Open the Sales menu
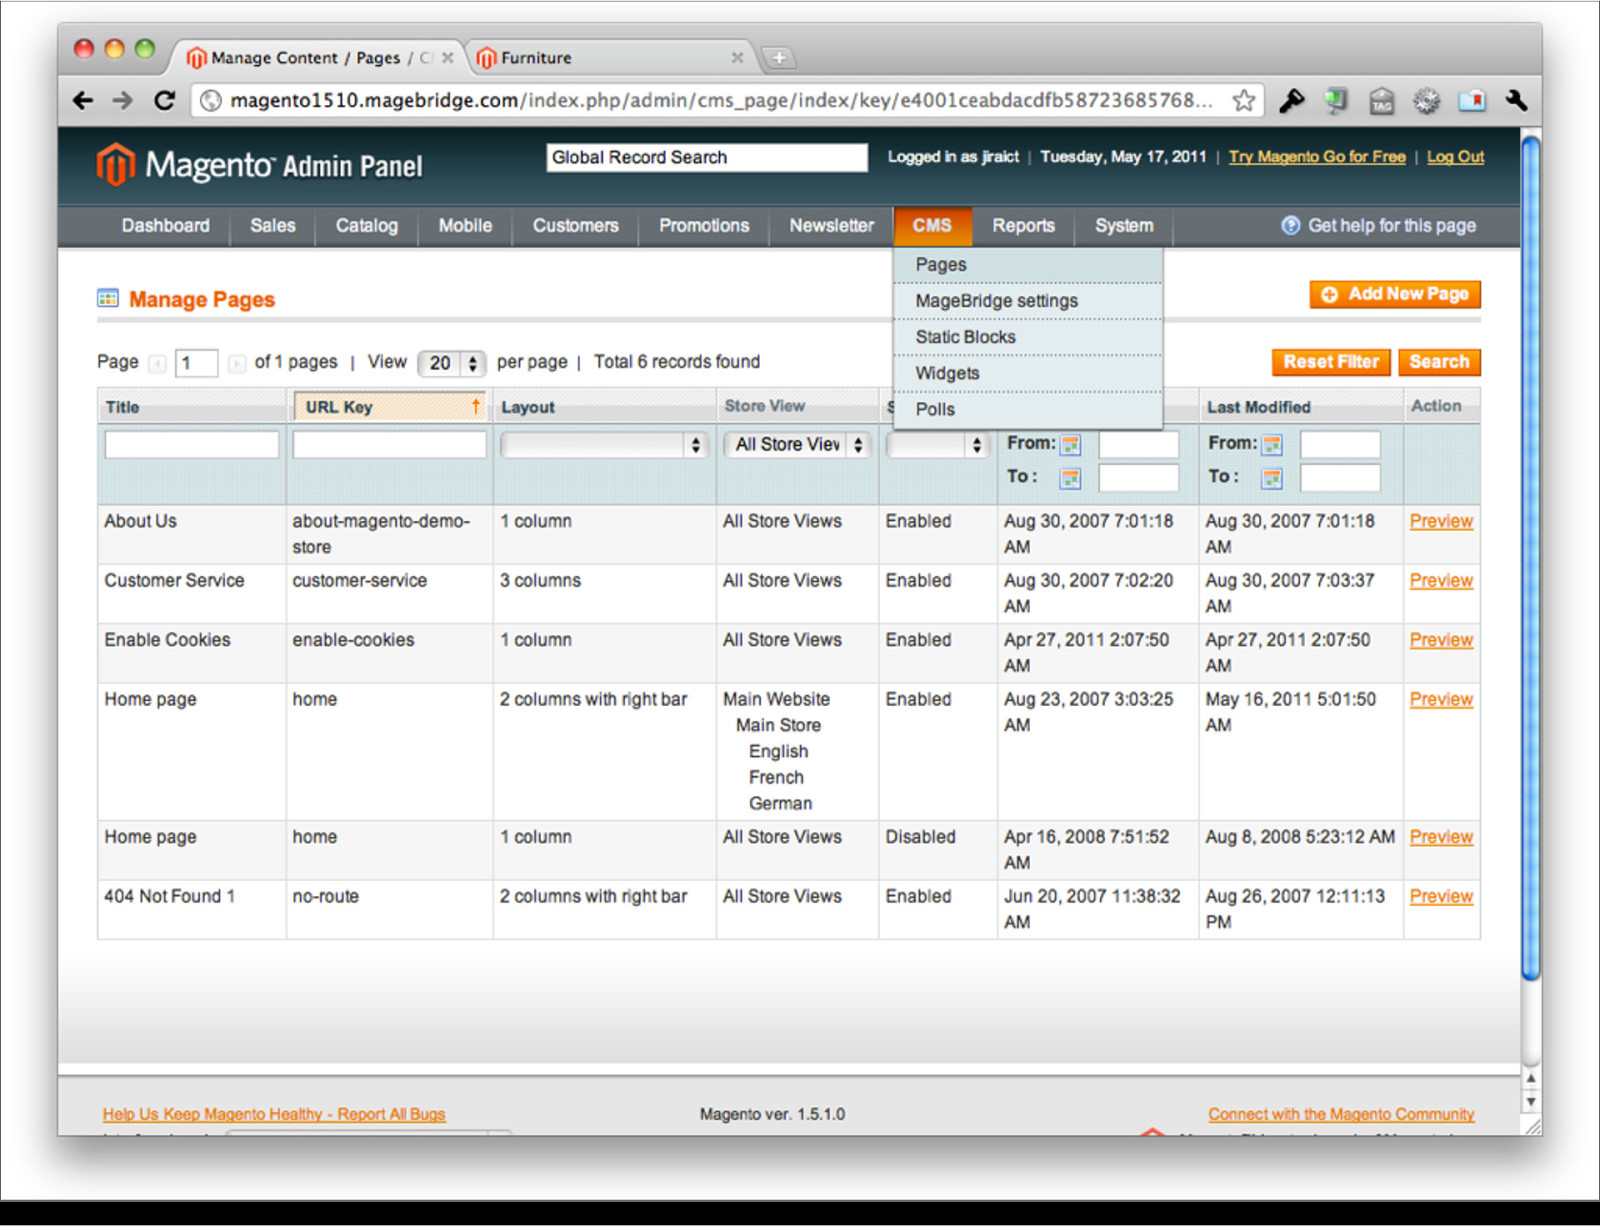The image size is (1600, 1232). (x=273, y=226)
